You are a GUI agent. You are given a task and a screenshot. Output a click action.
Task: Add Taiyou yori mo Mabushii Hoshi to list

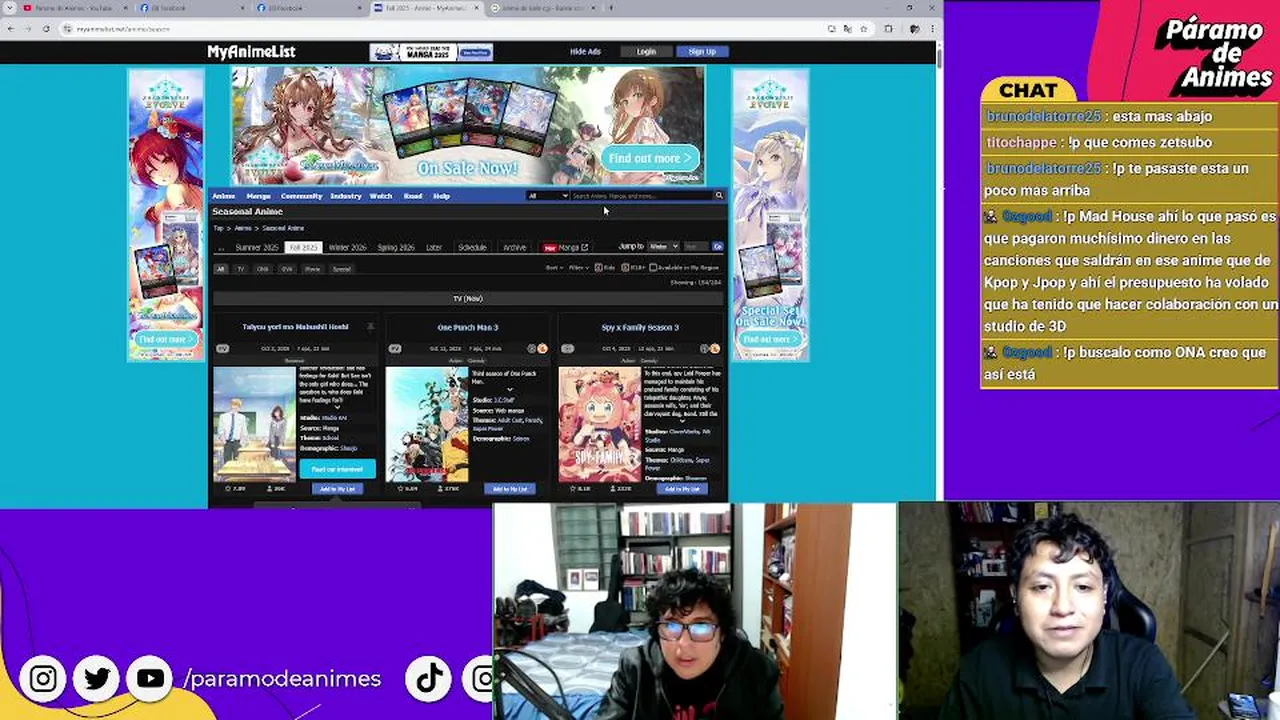click(x=337, y=489)
